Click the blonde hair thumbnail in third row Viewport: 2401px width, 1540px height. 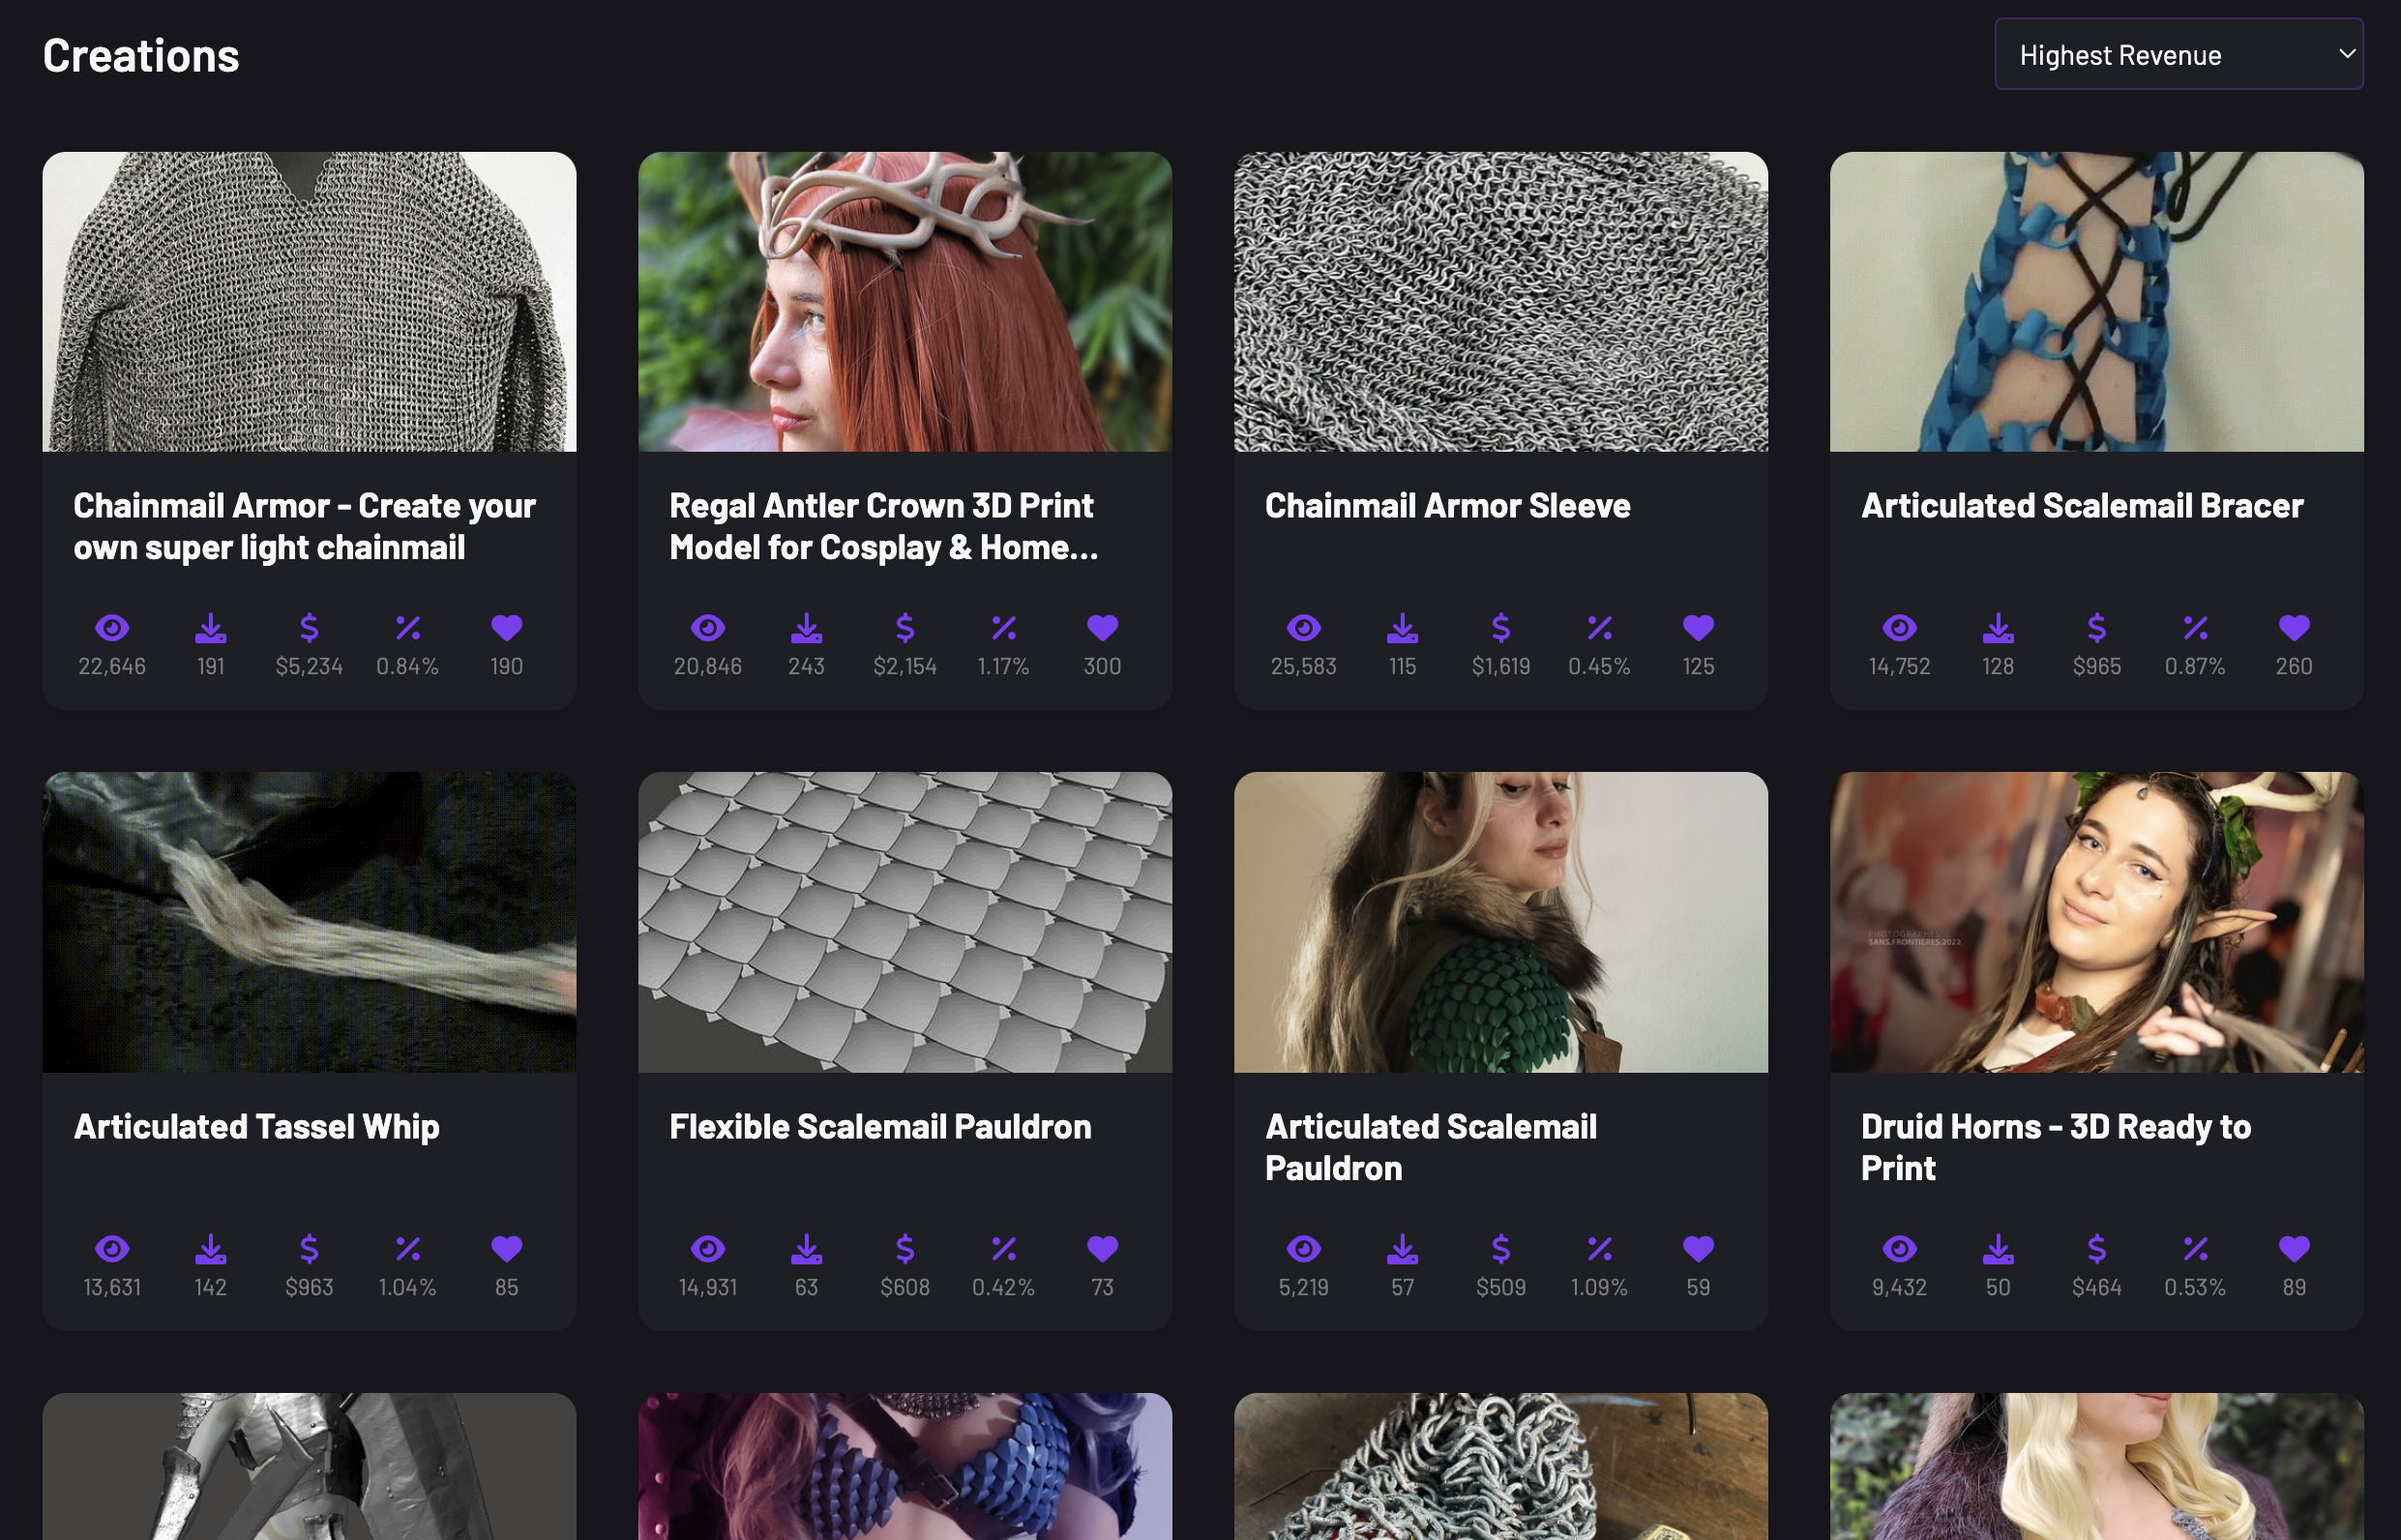point(2097,1467)
